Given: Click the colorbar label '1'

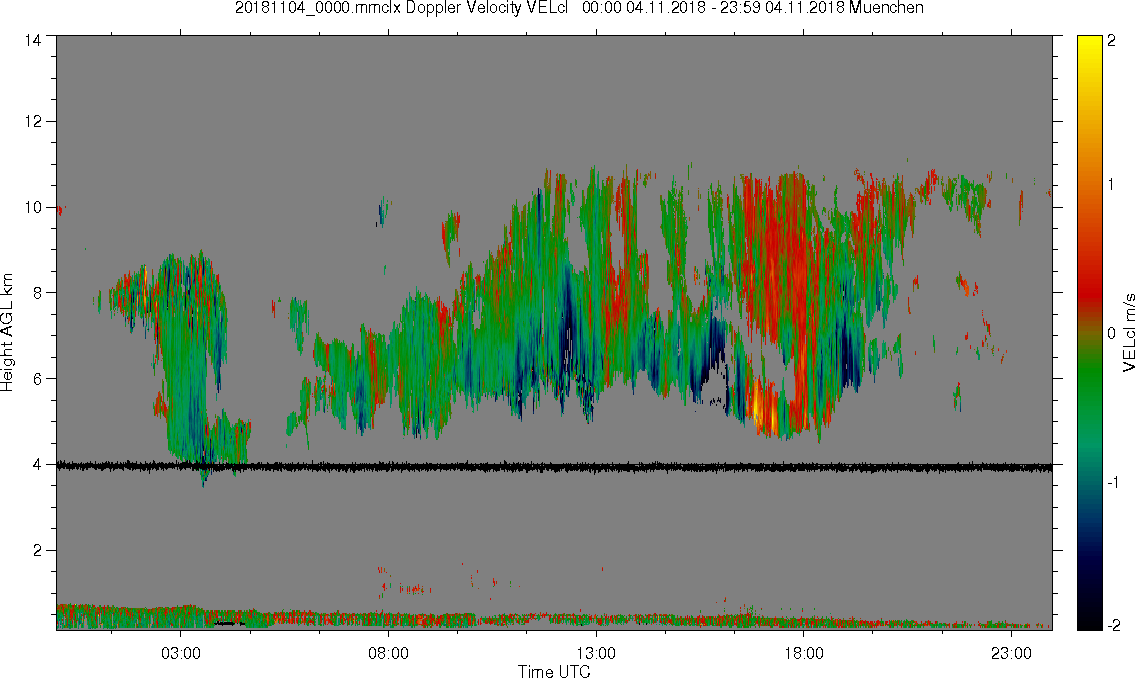Looking at the screenshot, I should (x=1111, y=185).
